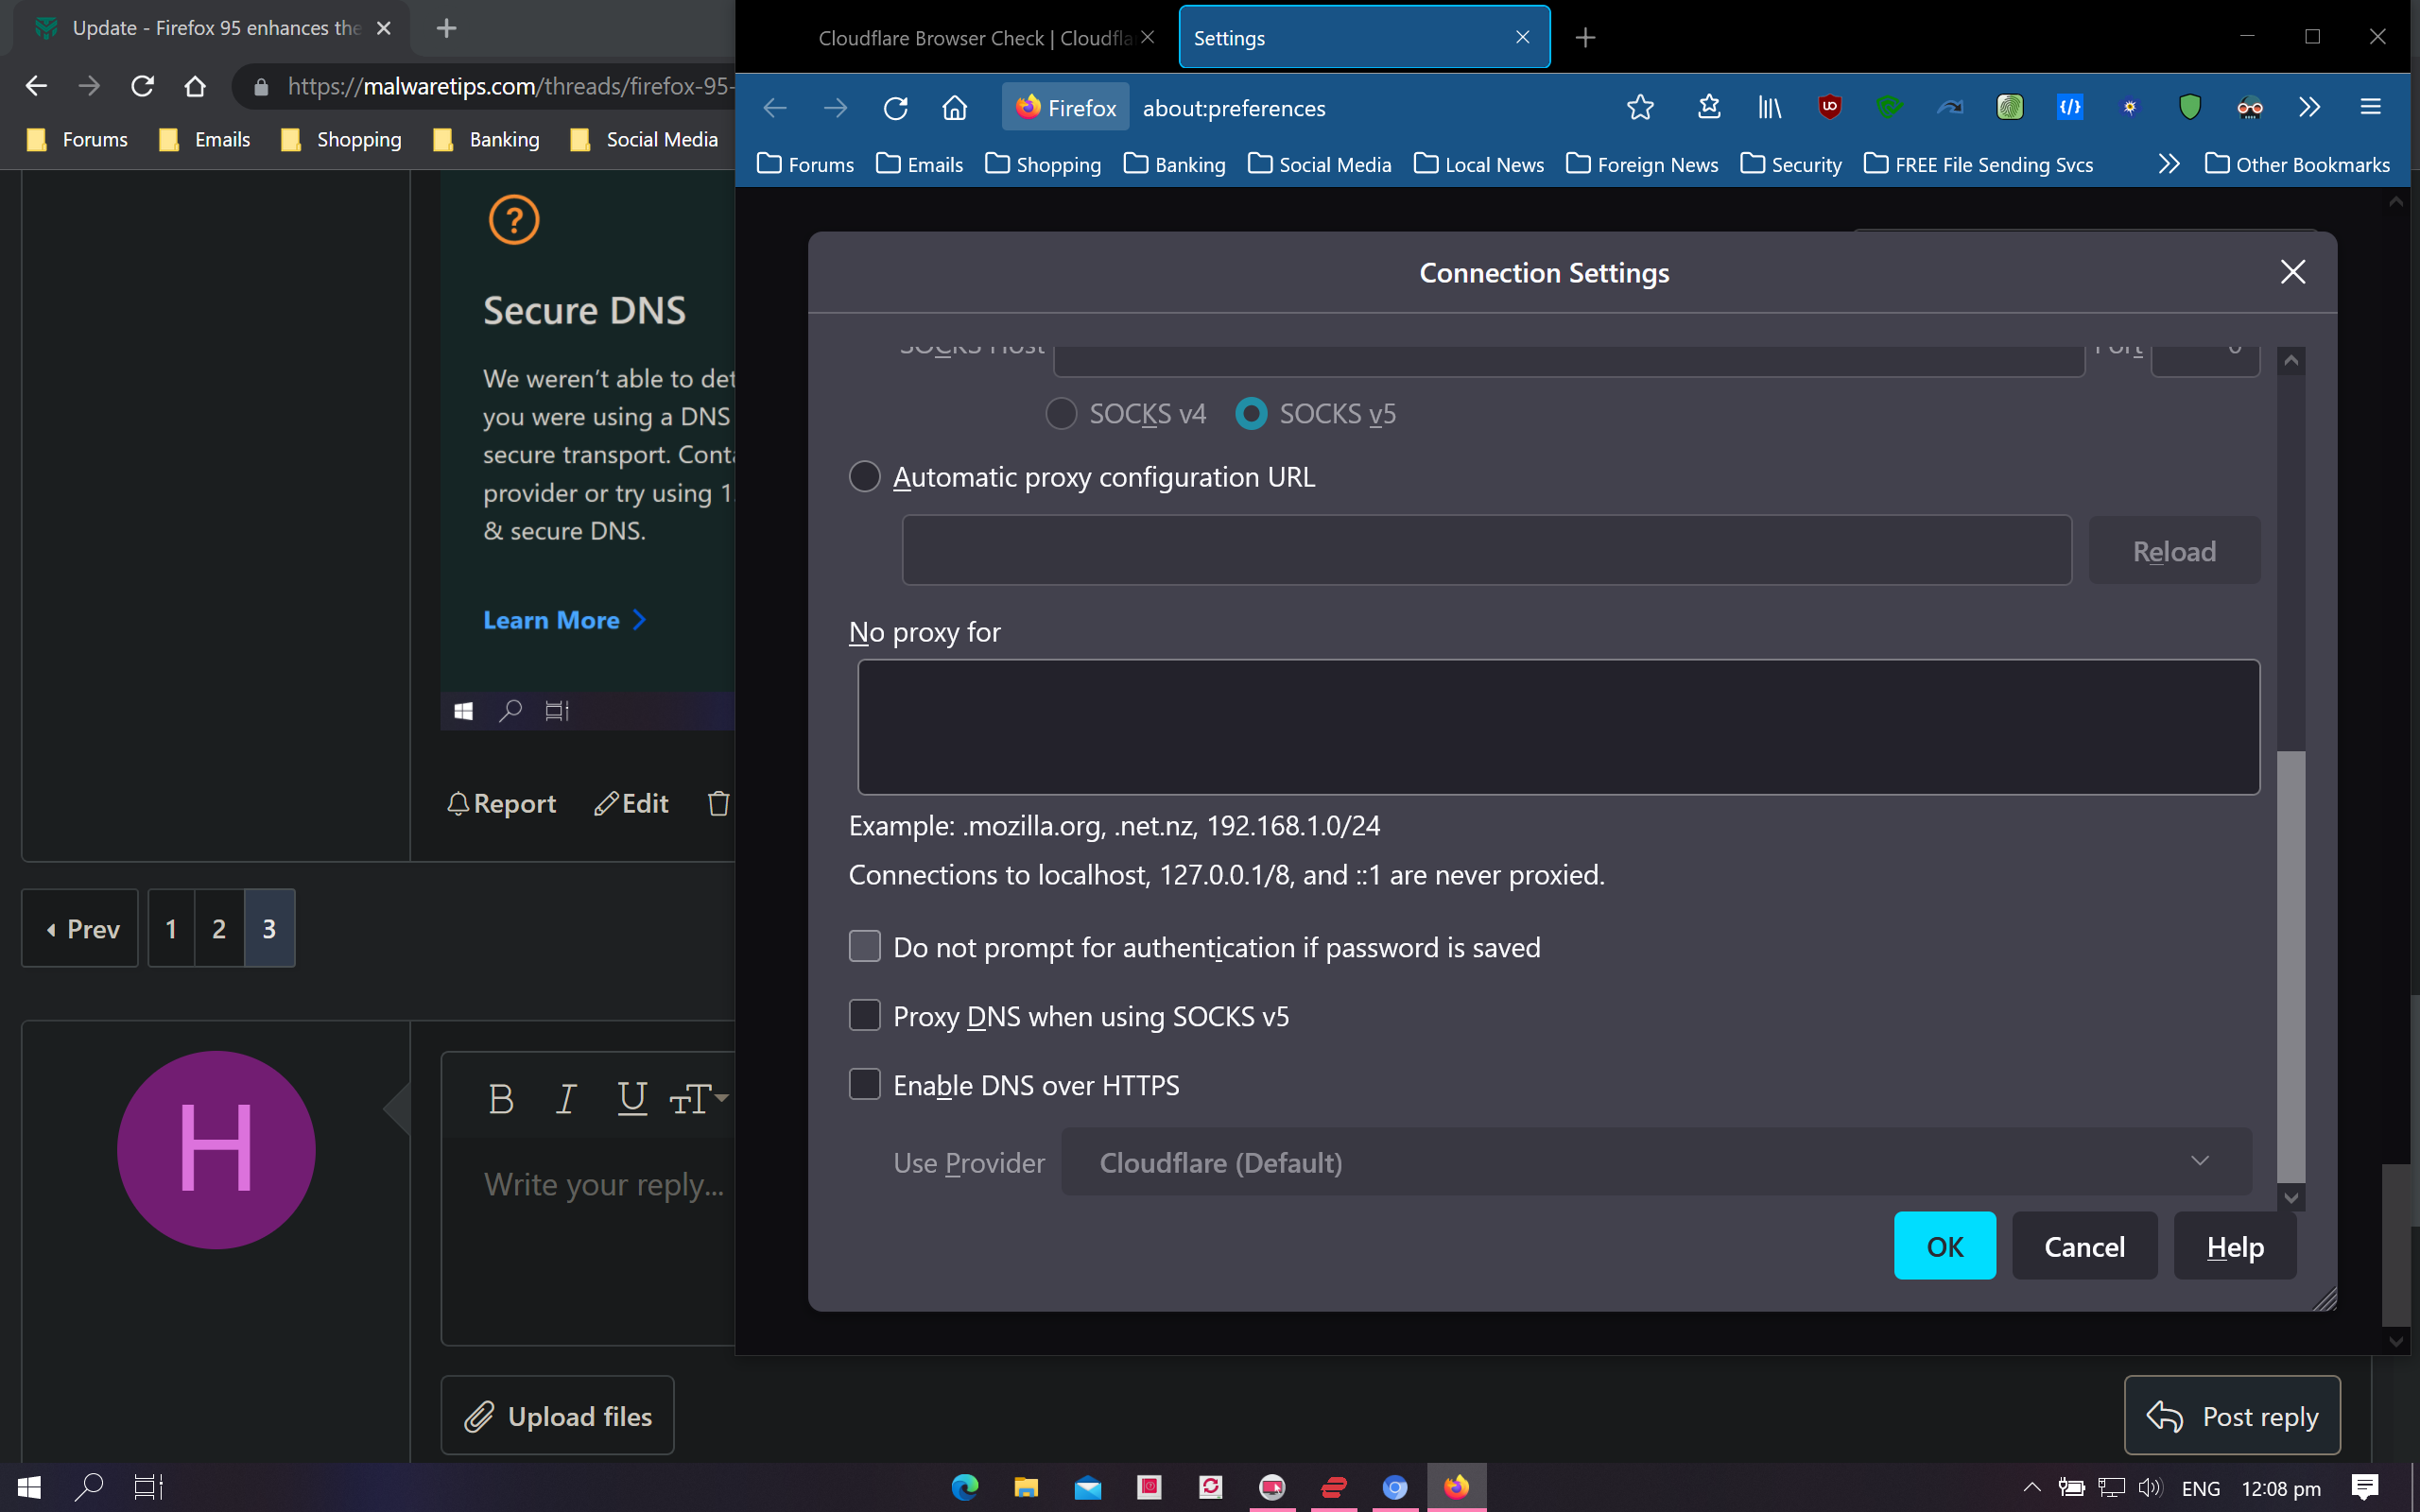Open Chrome from the Windows taskbar

(1394, 1488)
